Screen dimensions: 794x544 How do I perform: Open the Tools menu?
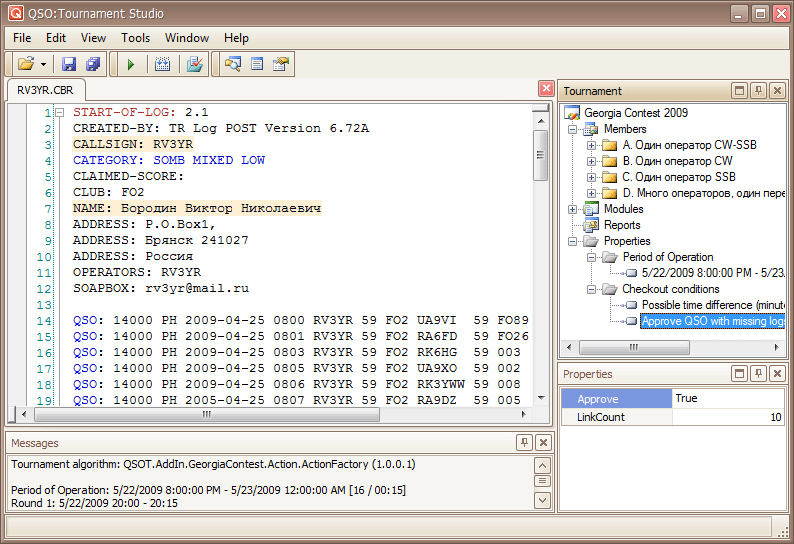coord(135,38)
